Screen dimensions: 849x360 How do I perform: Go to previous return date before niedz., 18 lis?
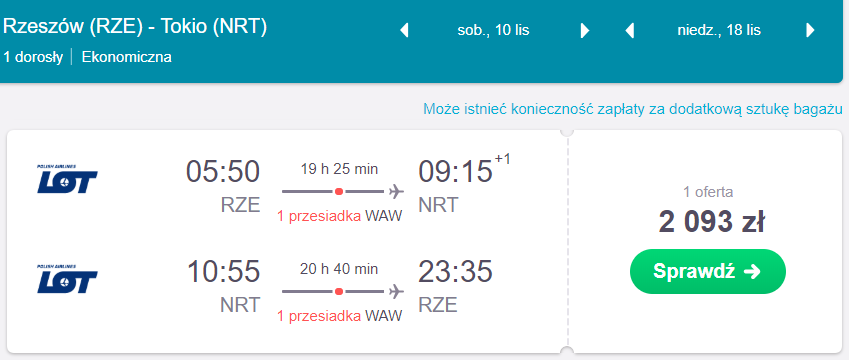click(x=630, y=30)
